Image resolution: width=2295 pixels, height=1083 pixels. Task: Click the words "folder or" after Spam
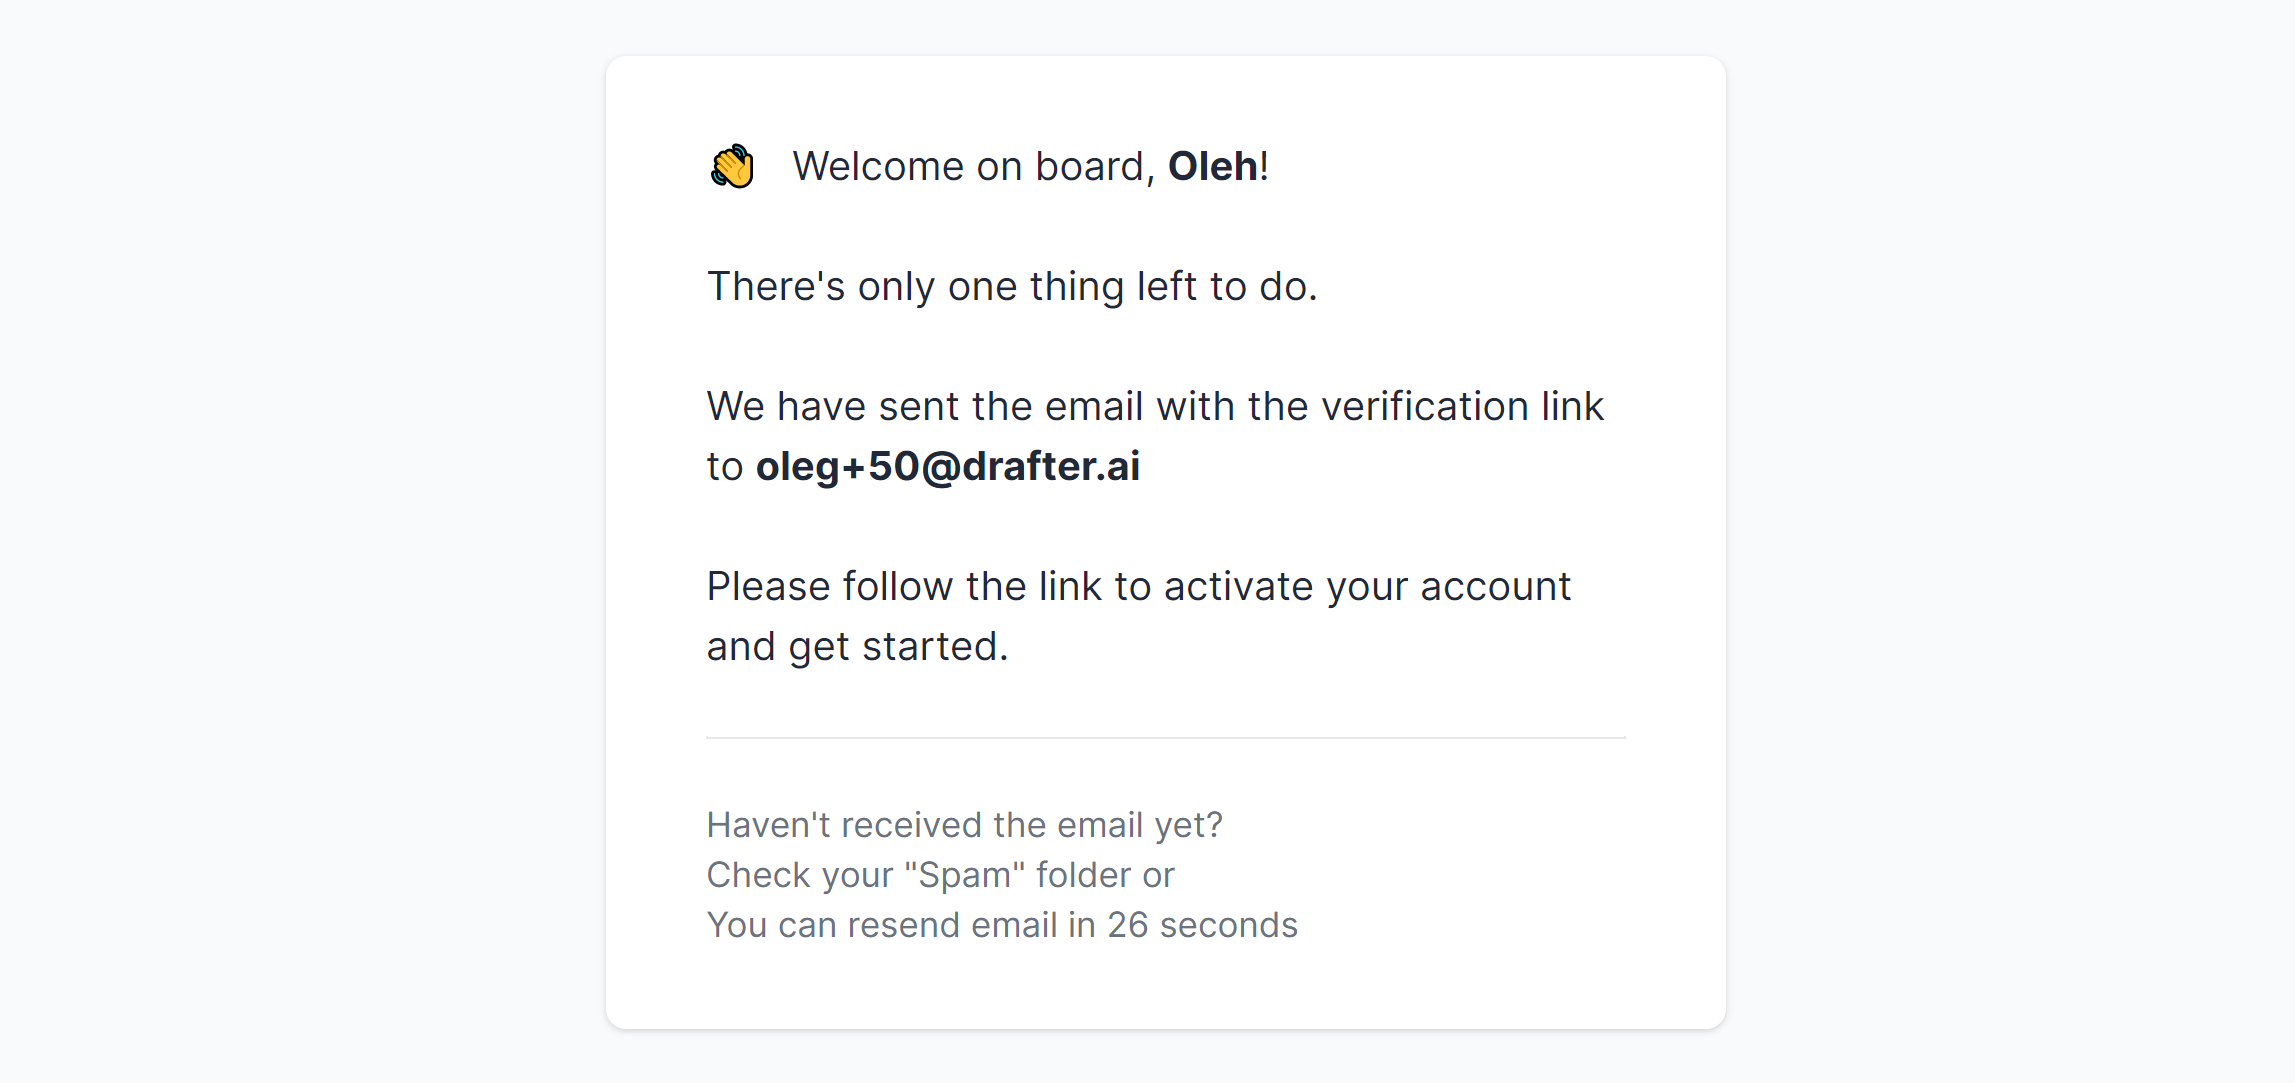click(1105, 875)
